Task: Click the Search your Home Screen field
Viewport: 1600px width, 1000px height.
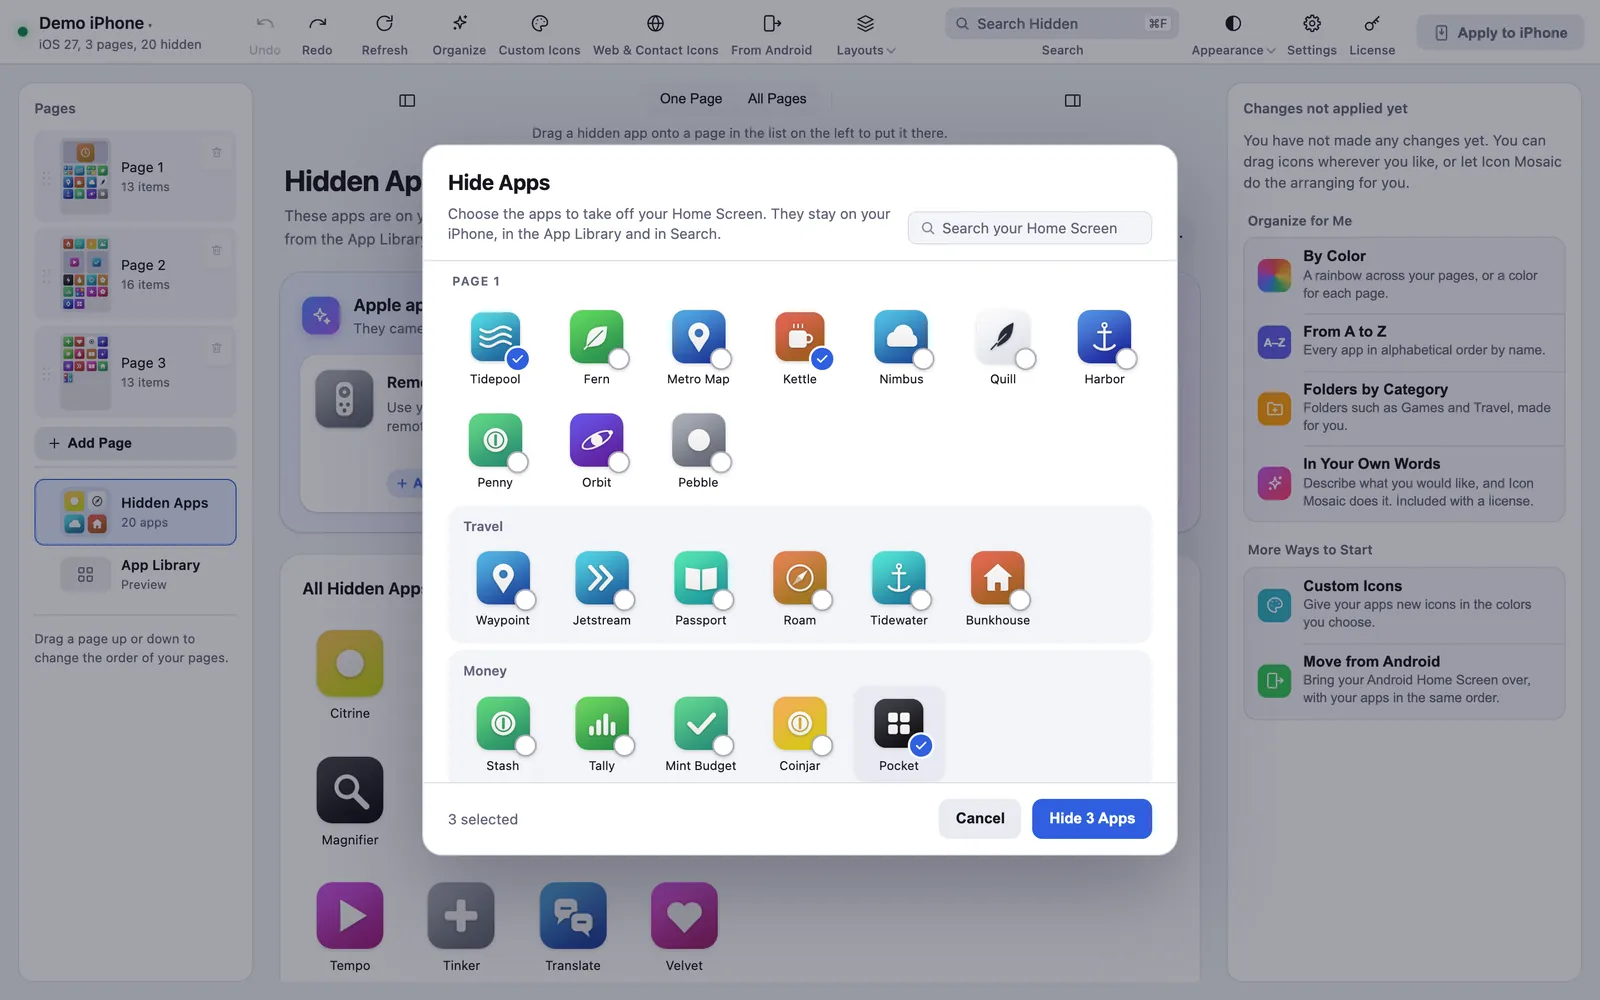Action: [x=1030, y=228]
